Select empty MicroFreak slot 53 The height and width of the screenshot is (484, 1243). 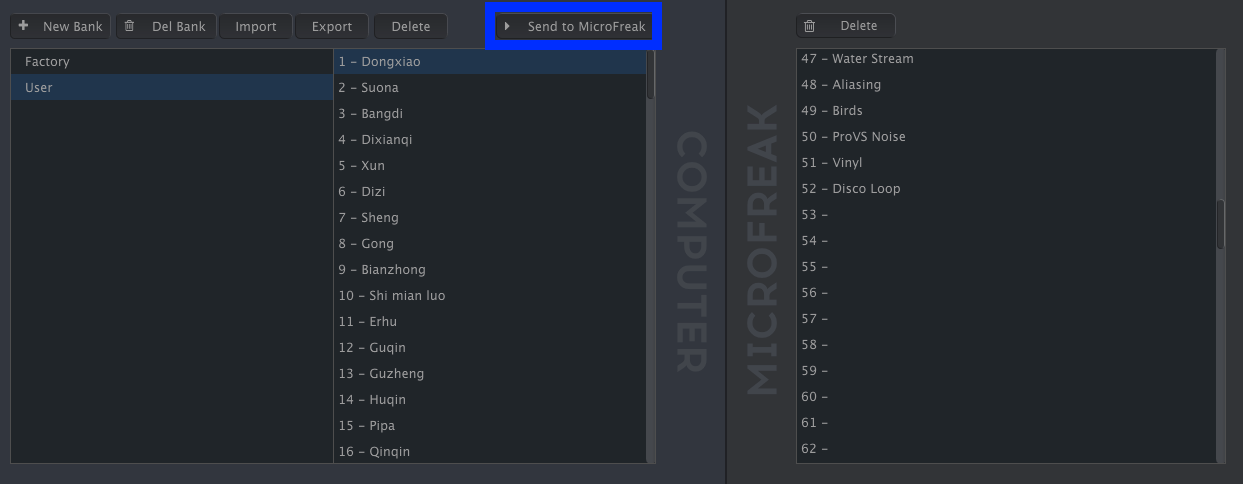coord(1006,215)
